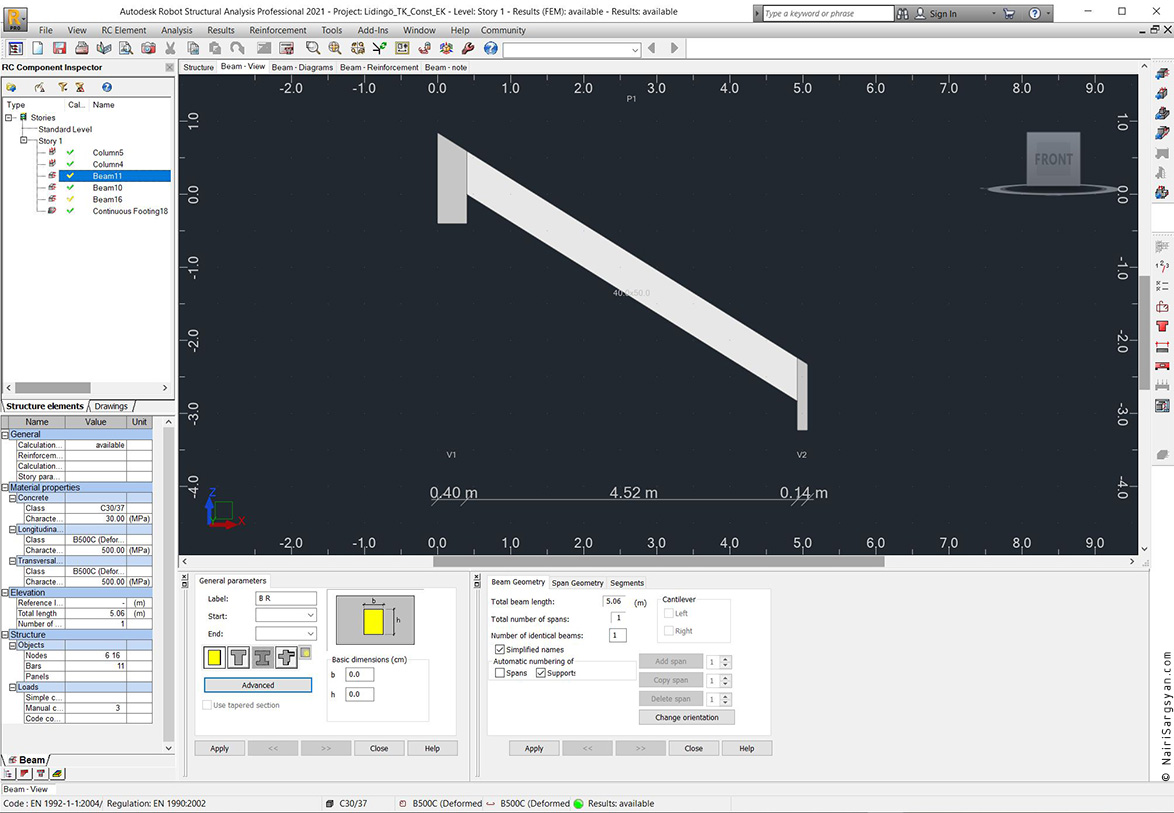The height and width of the screenshot is (813, 1174).
Task: Click the FRONT view cube
Action: click(1053, 159)
